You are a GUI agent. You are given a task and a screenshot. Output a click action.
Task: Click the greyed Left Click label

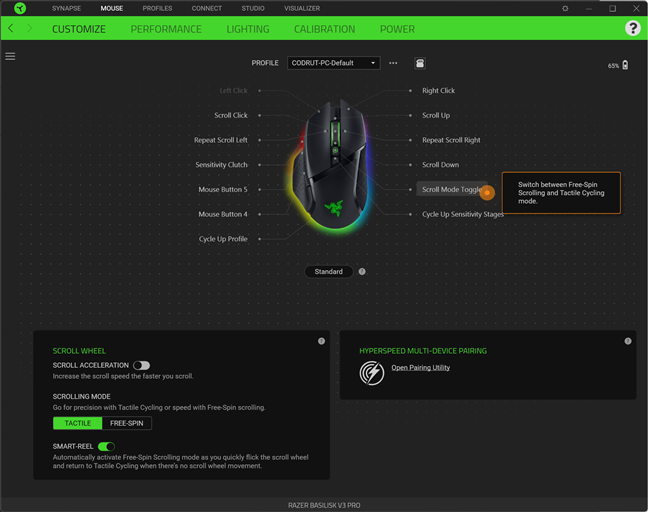tap(233, 90)
